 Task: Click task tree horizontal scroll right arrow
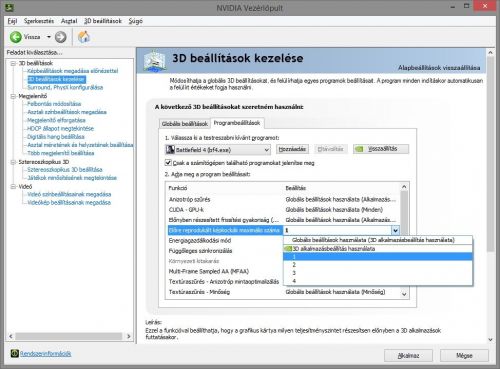click(x=129, y=336)
